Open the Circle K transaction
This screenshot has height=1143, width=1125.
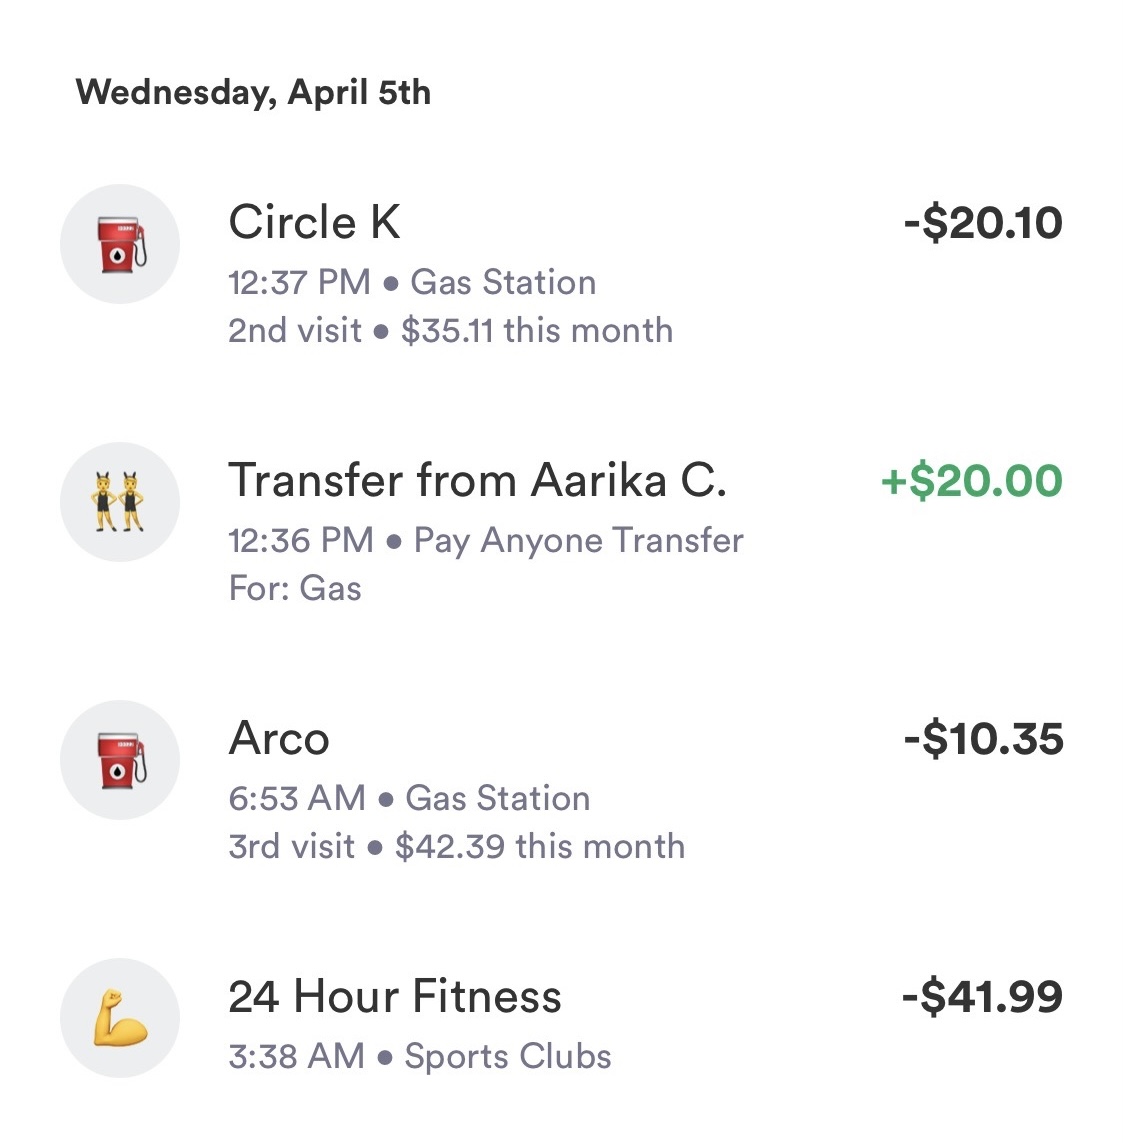[x=314, y=222]
